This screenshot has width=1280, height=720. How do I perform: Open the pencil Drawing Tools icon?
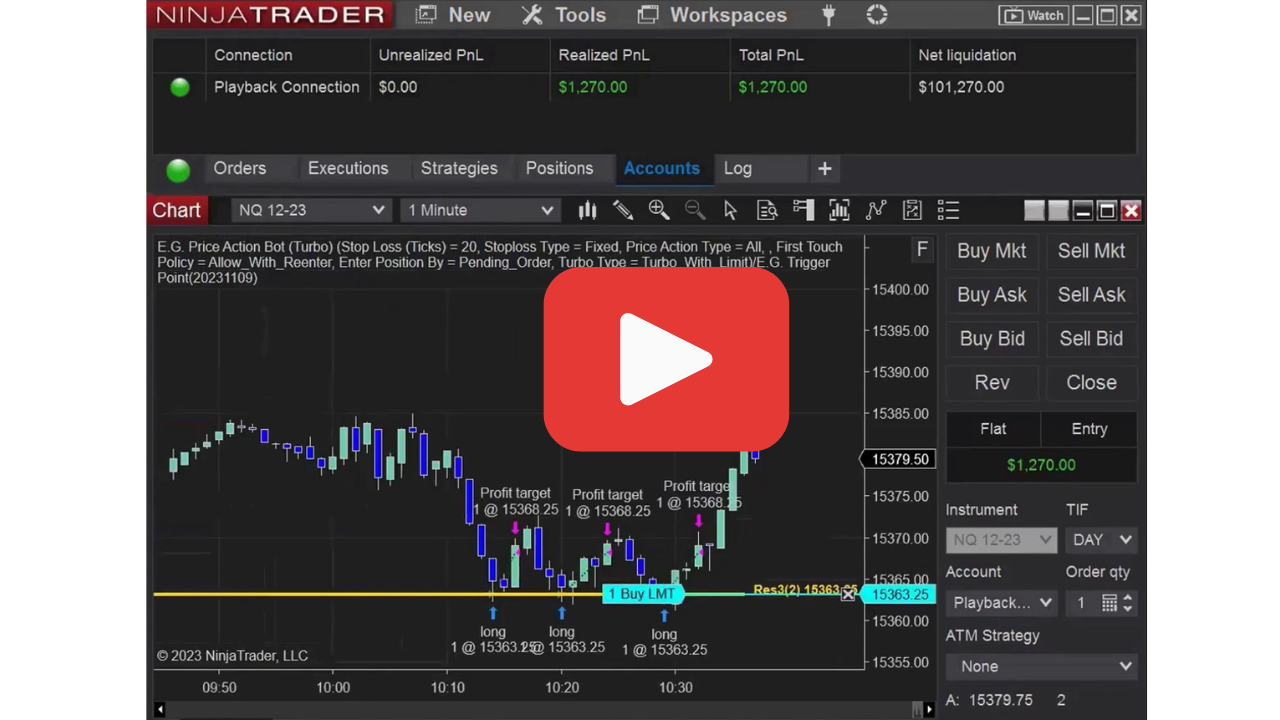tap(623, 210)
